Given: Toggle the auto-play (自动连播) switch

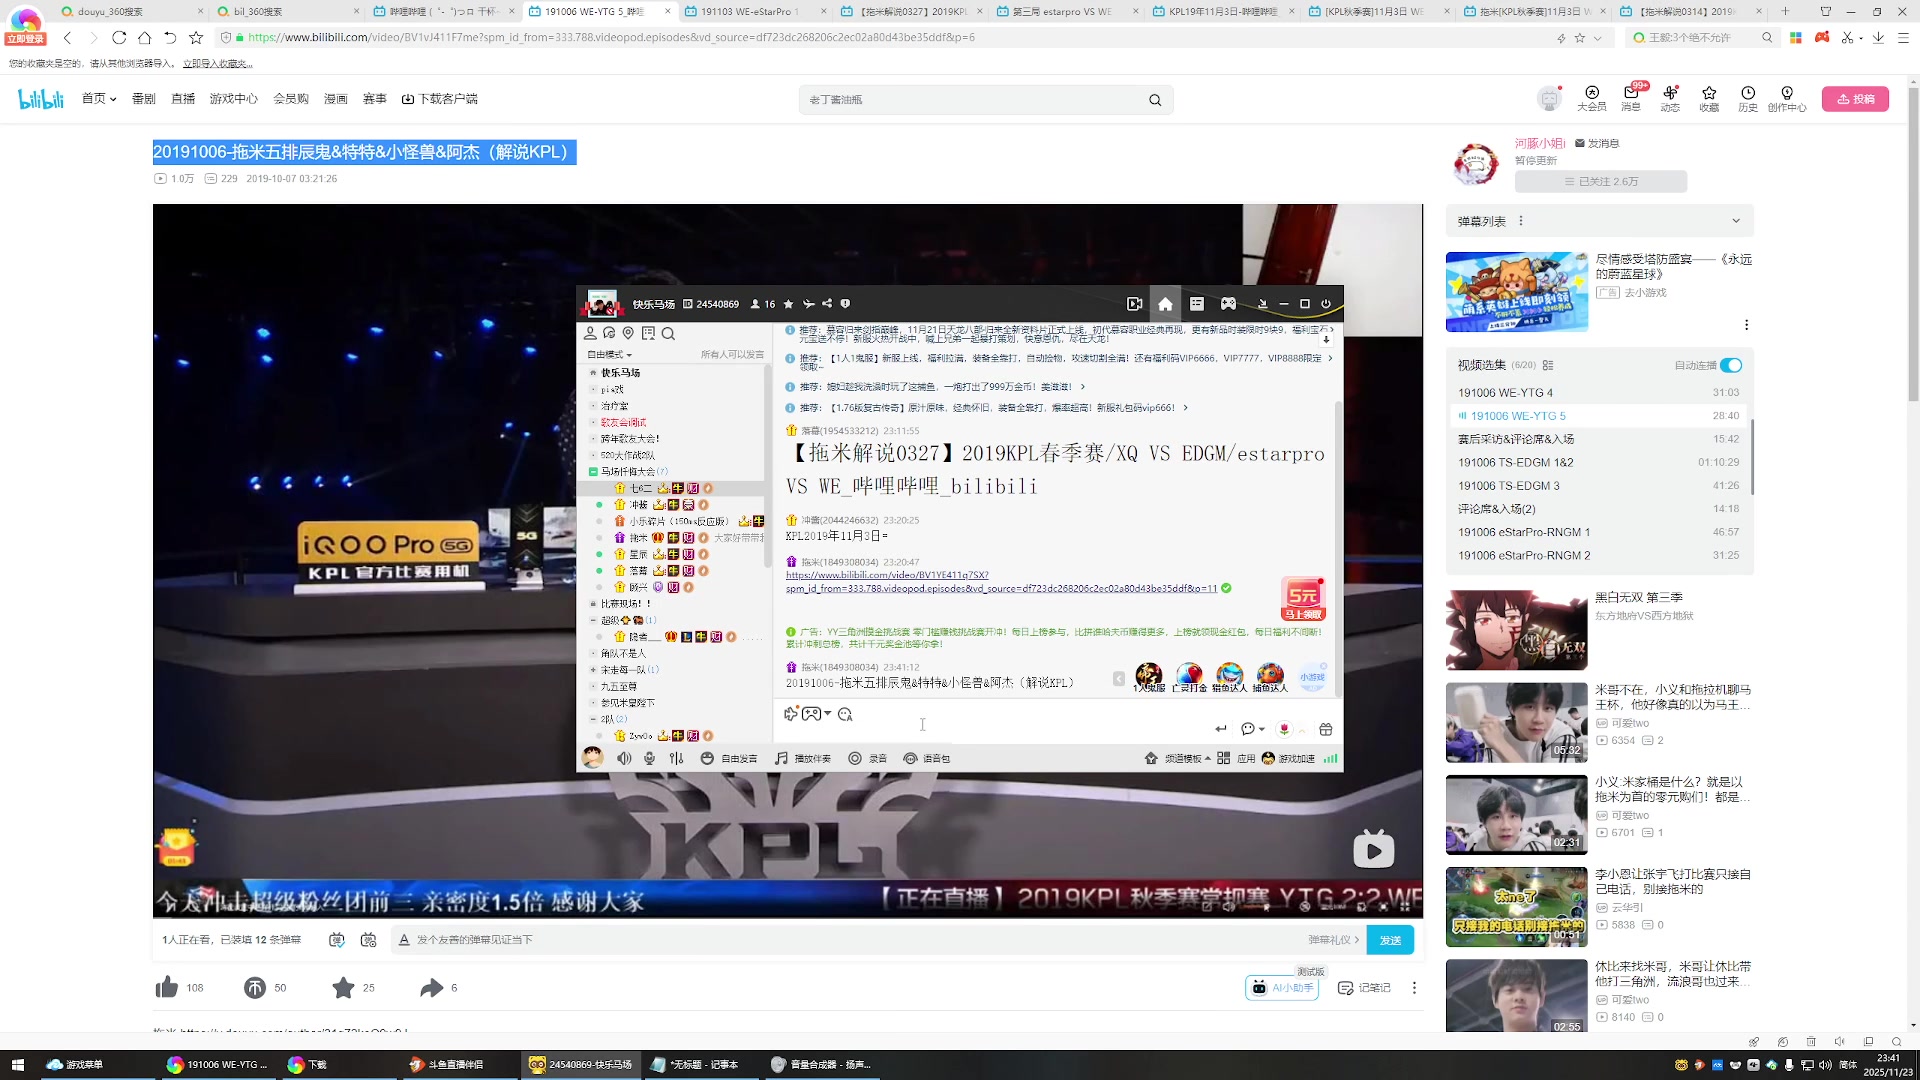Looking at the screenshot, I should point(1731,365).
